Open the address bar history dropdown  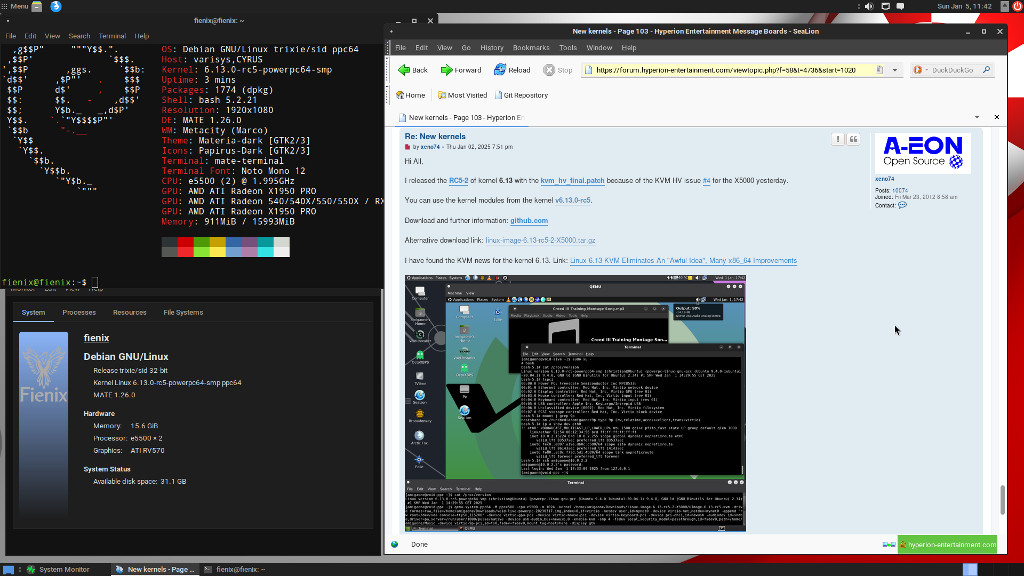click(x=895, y=70)
